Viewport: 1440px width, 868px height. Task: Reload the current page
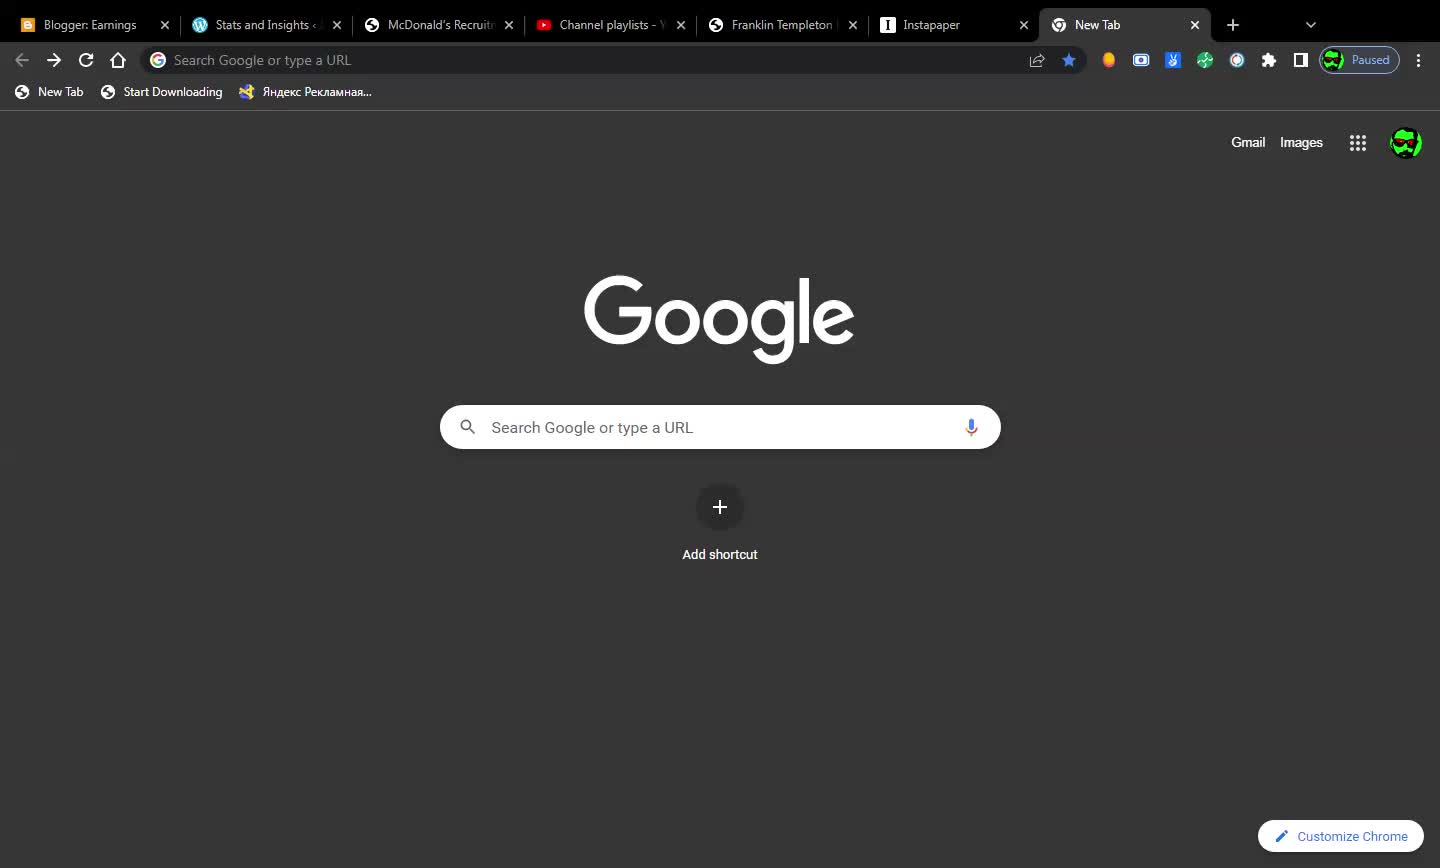[86, 60]
